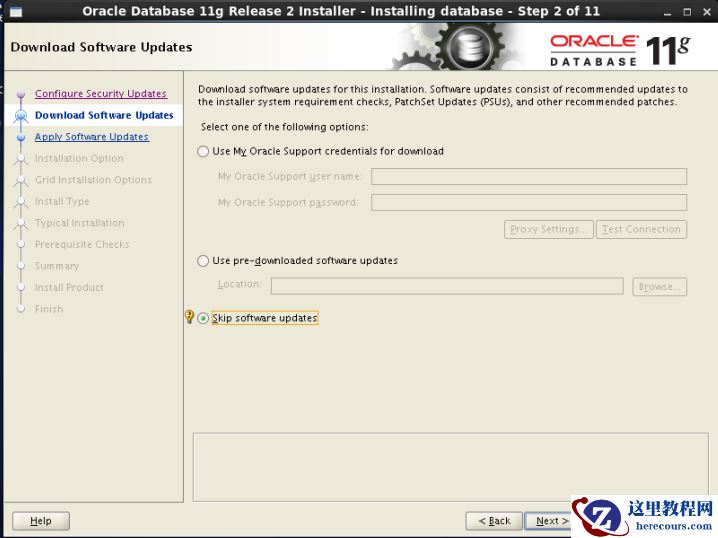Screen dimensions: 718x538
Task: Click the Select one of the following options text
Action: point(284,127)
